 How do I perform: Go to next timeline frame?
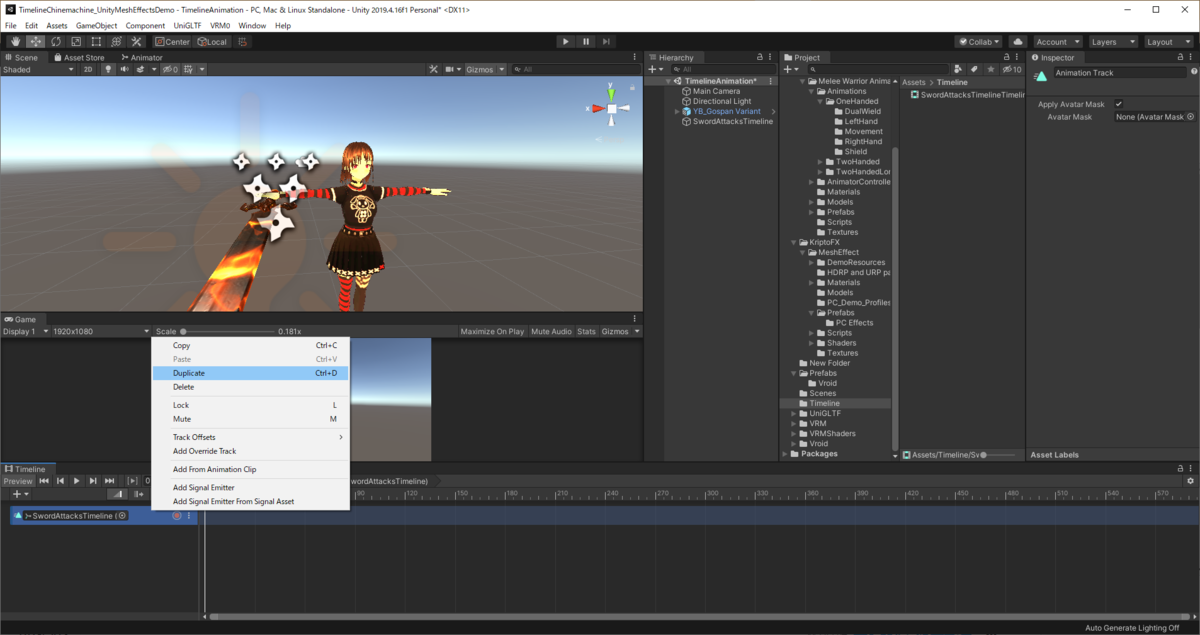click(x=93, y=481)
